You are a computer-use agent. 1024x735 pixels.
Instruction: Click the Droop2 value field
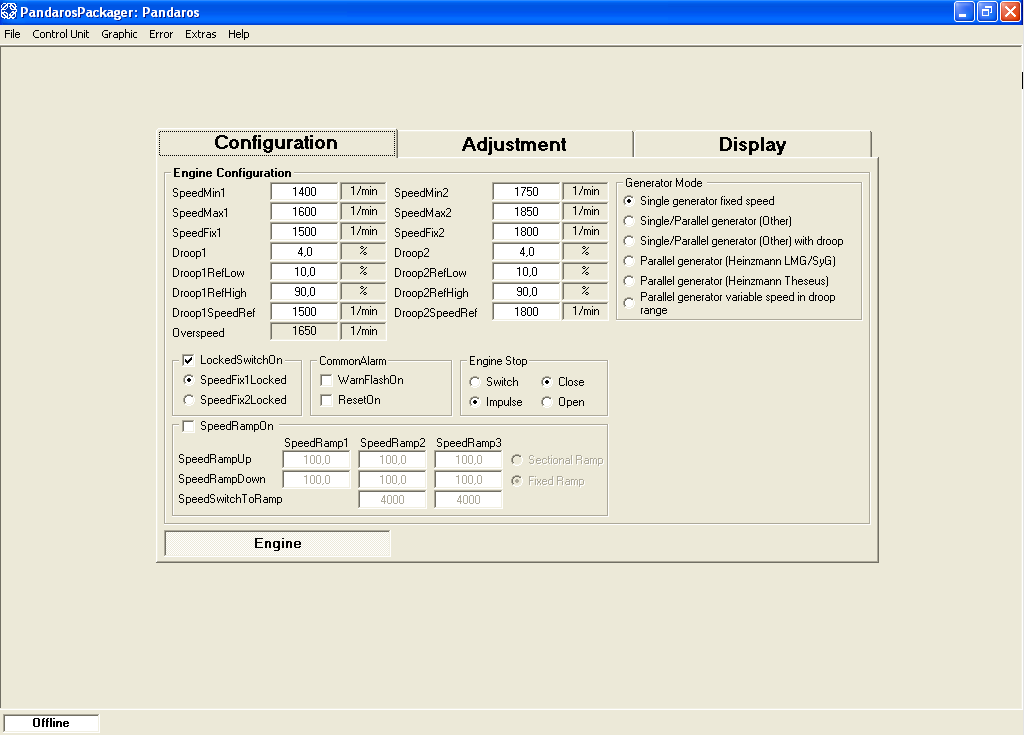tap(526, 252)
